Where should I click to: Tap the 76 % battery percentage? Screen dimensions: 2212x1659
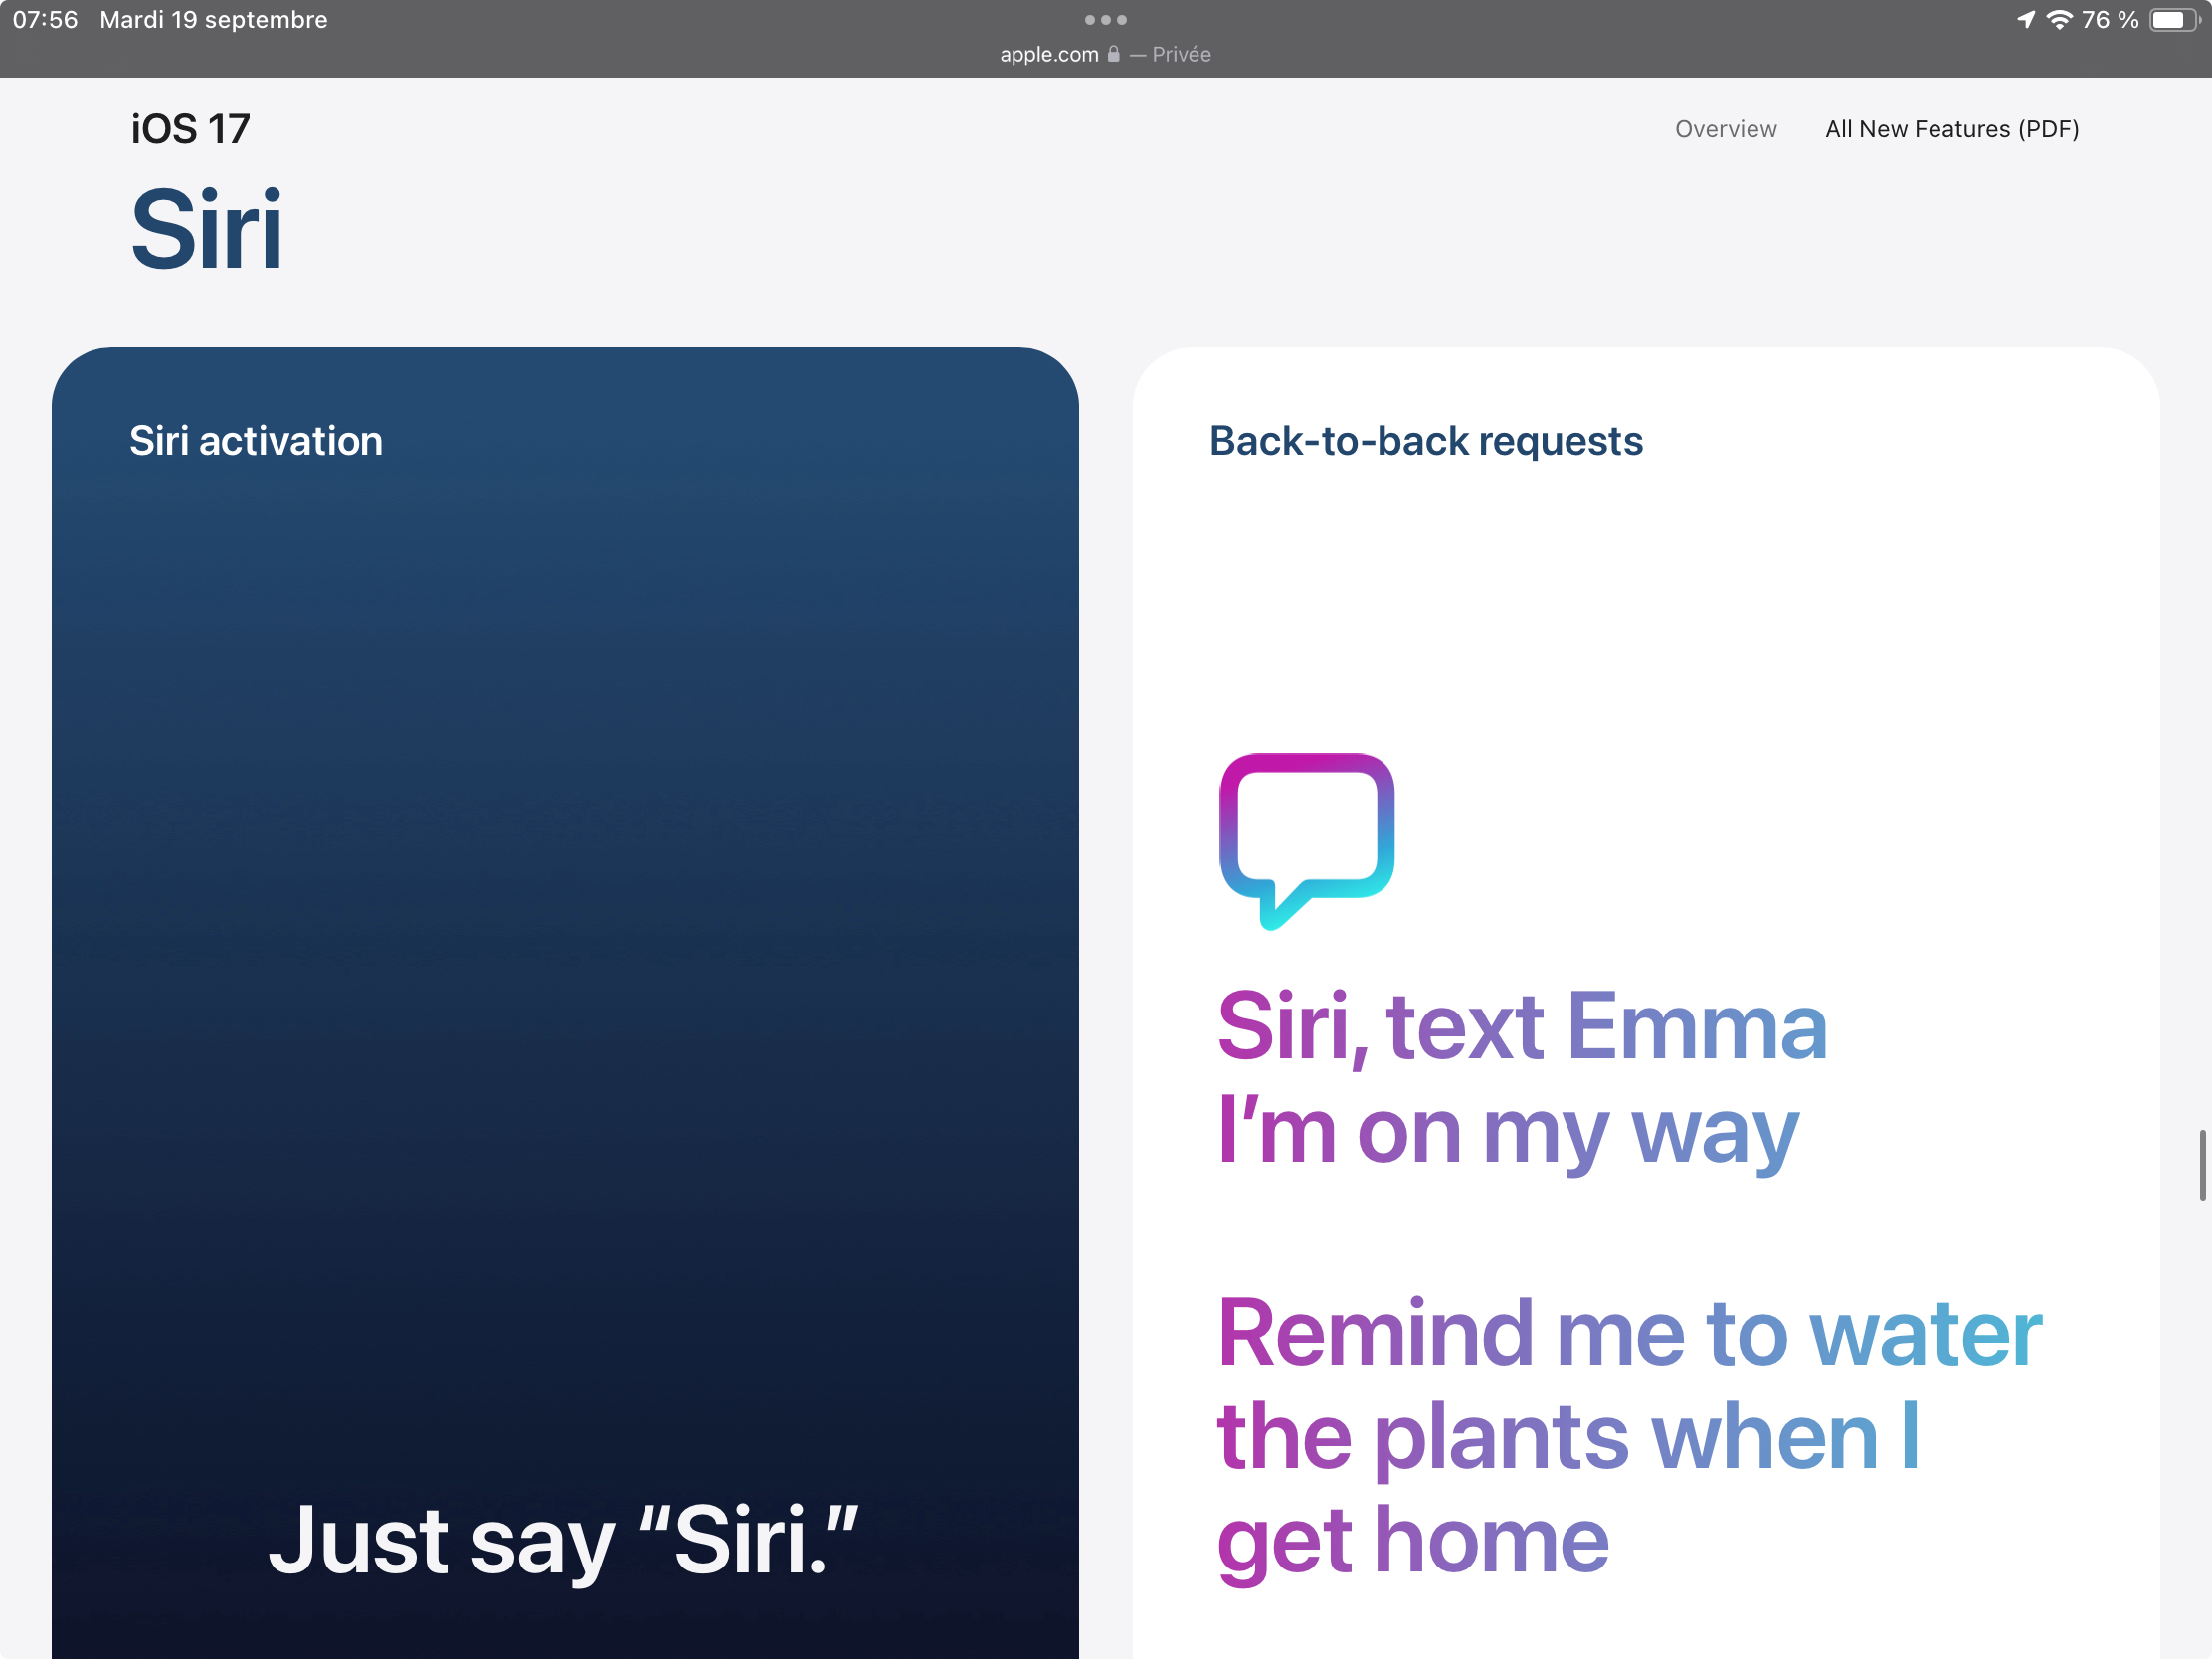(2109, 20)
